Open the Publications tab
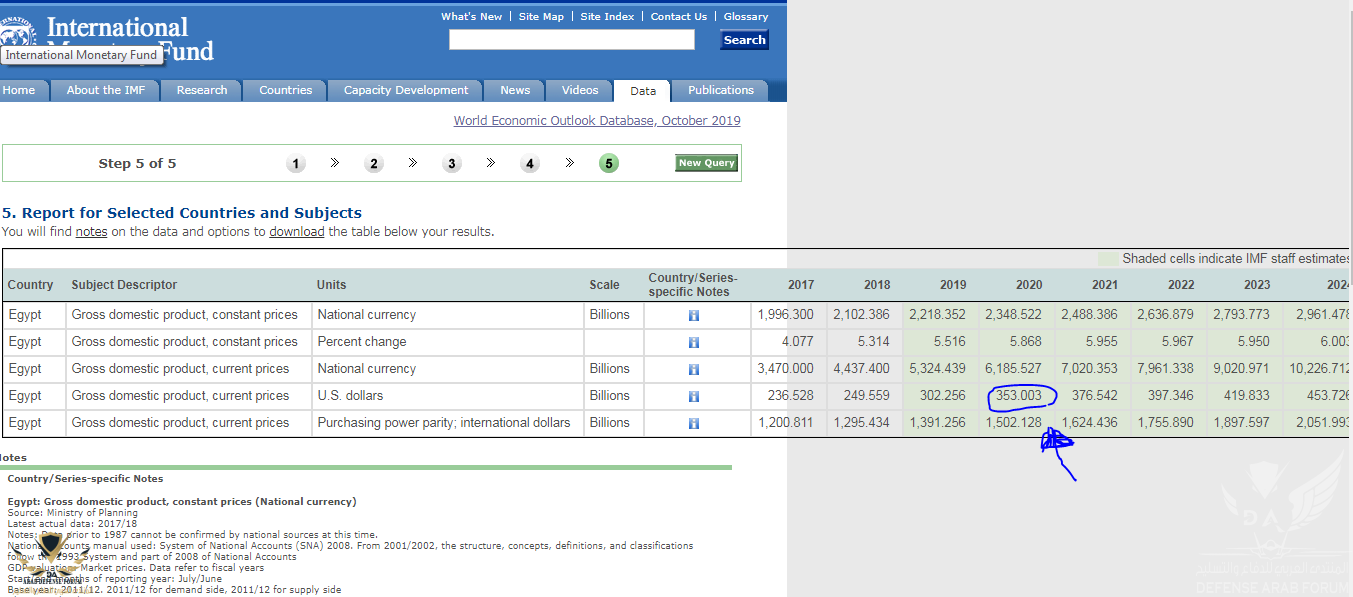The height and width of the screenshot is (597, 1353). 721,90
